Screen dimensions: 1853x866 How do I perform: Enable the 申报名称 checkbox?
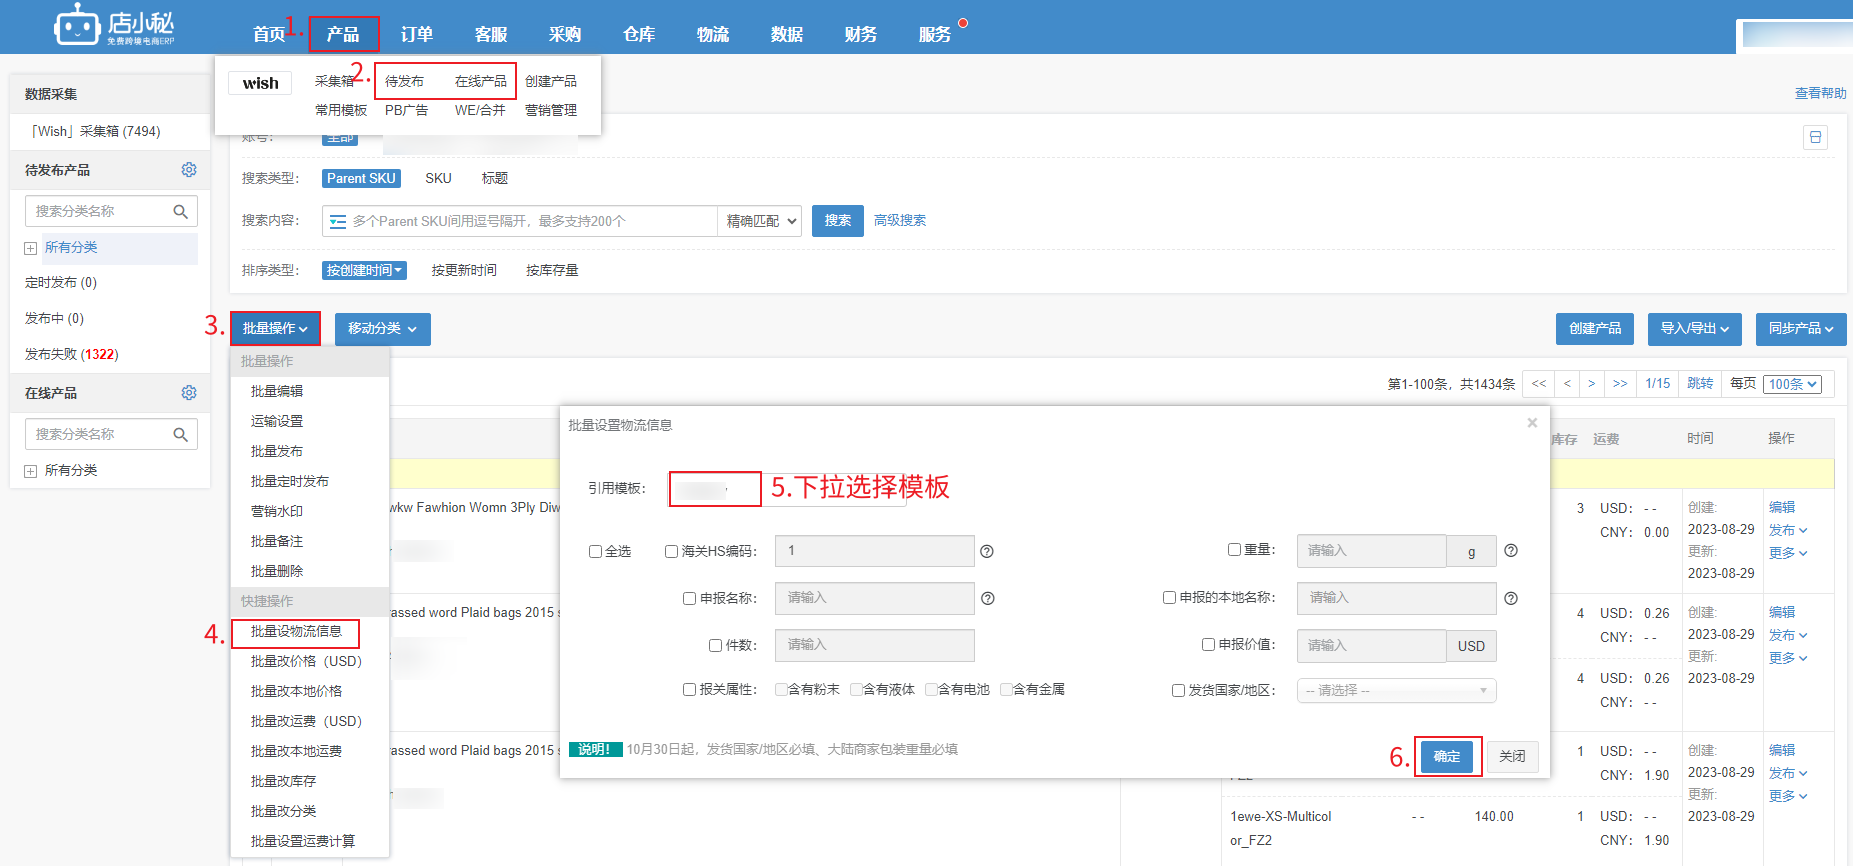click(x=689, y=598)
